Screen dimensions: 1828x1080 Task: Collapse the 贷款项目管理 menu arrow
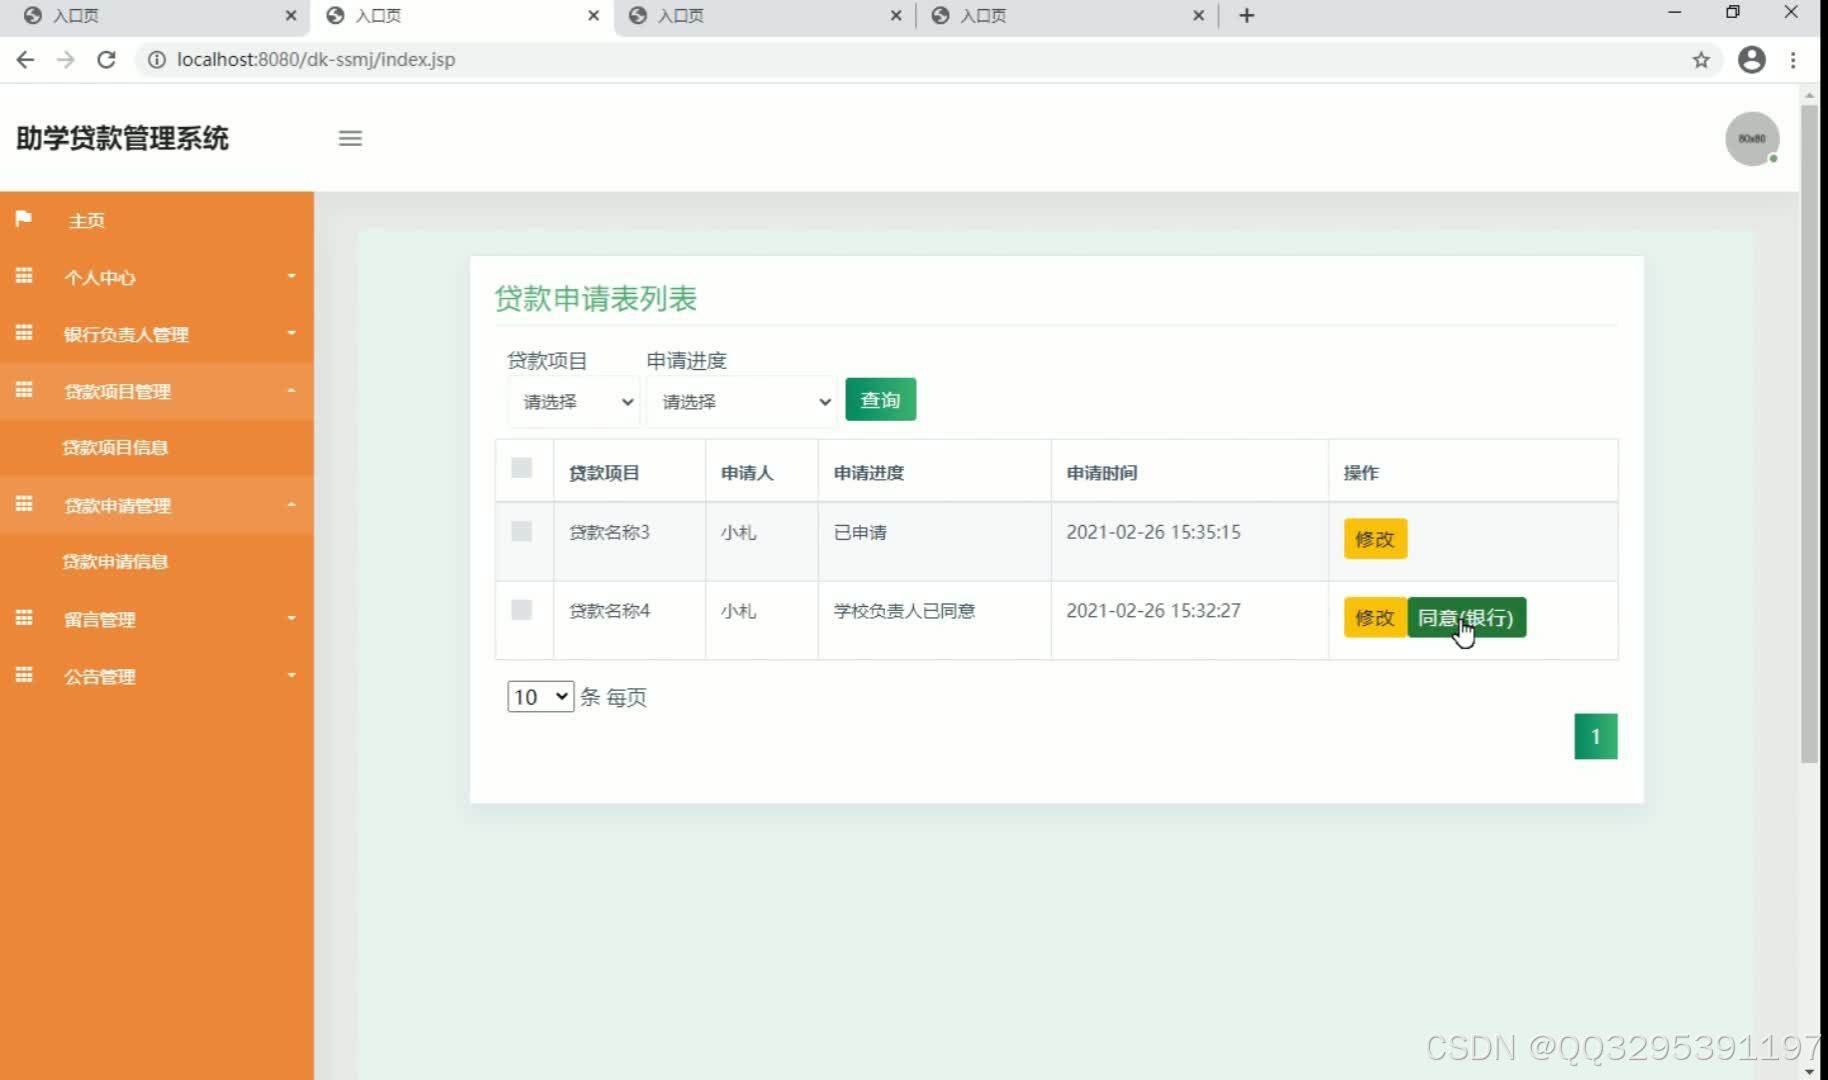click(291, 390)
